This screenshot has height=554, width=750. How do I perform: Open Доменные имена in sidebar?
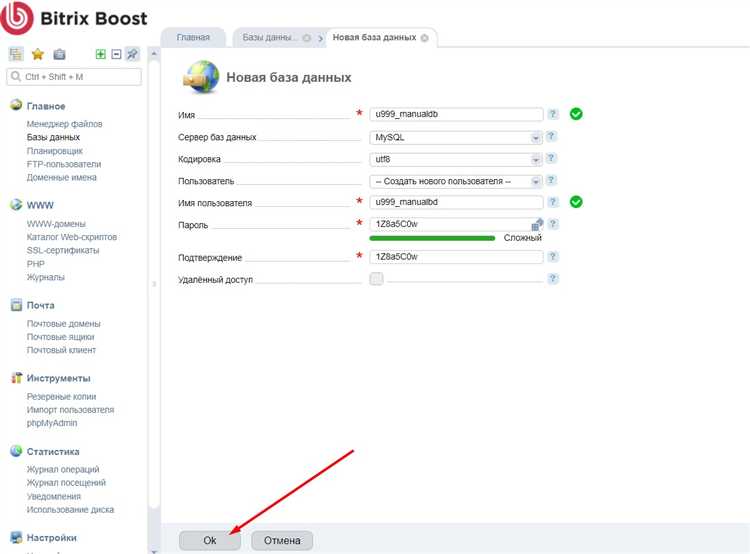tap(62, 177)
